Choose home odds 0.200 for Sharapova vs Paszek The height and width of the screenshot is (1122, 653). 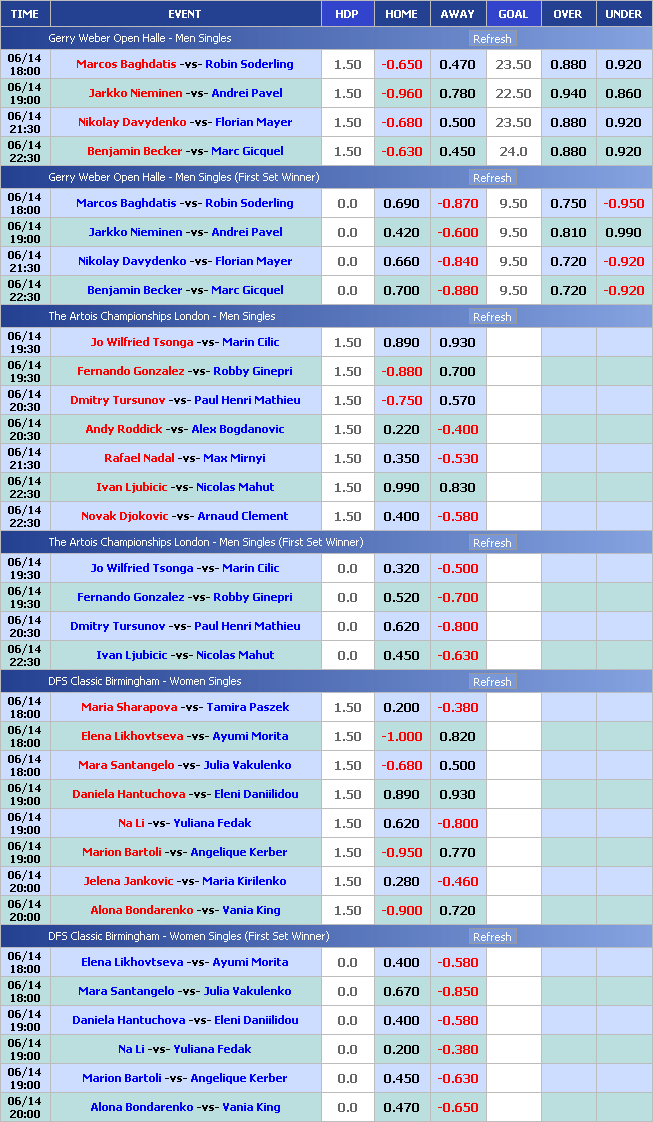coord(401,707)
